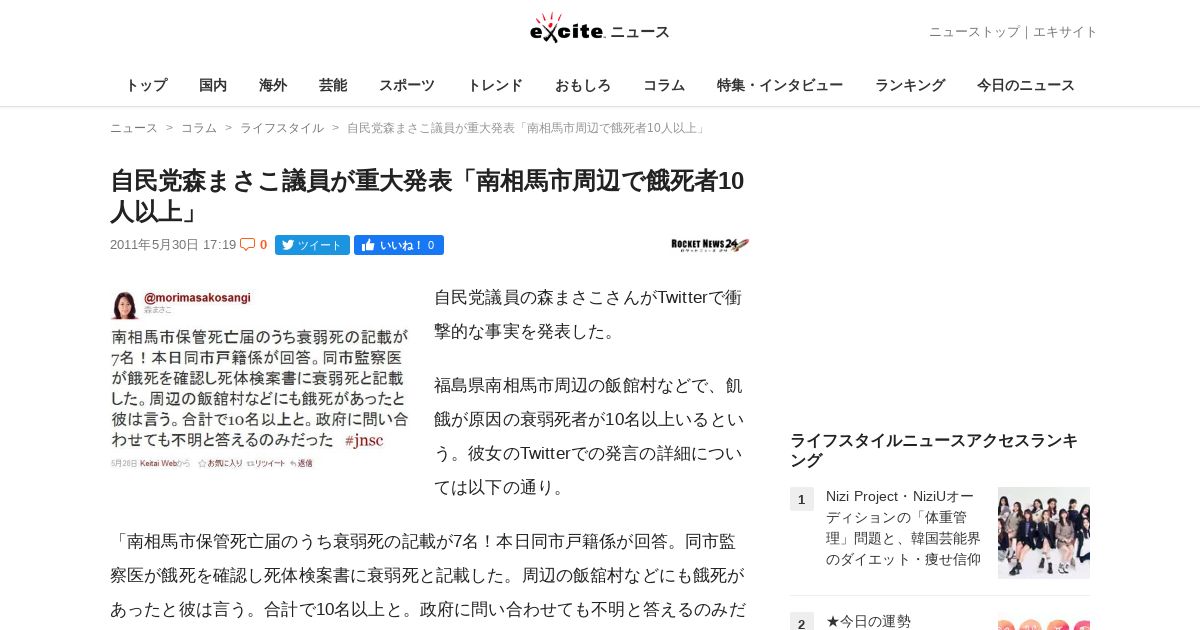Open the 今日のニュース navigation item

1026,86
